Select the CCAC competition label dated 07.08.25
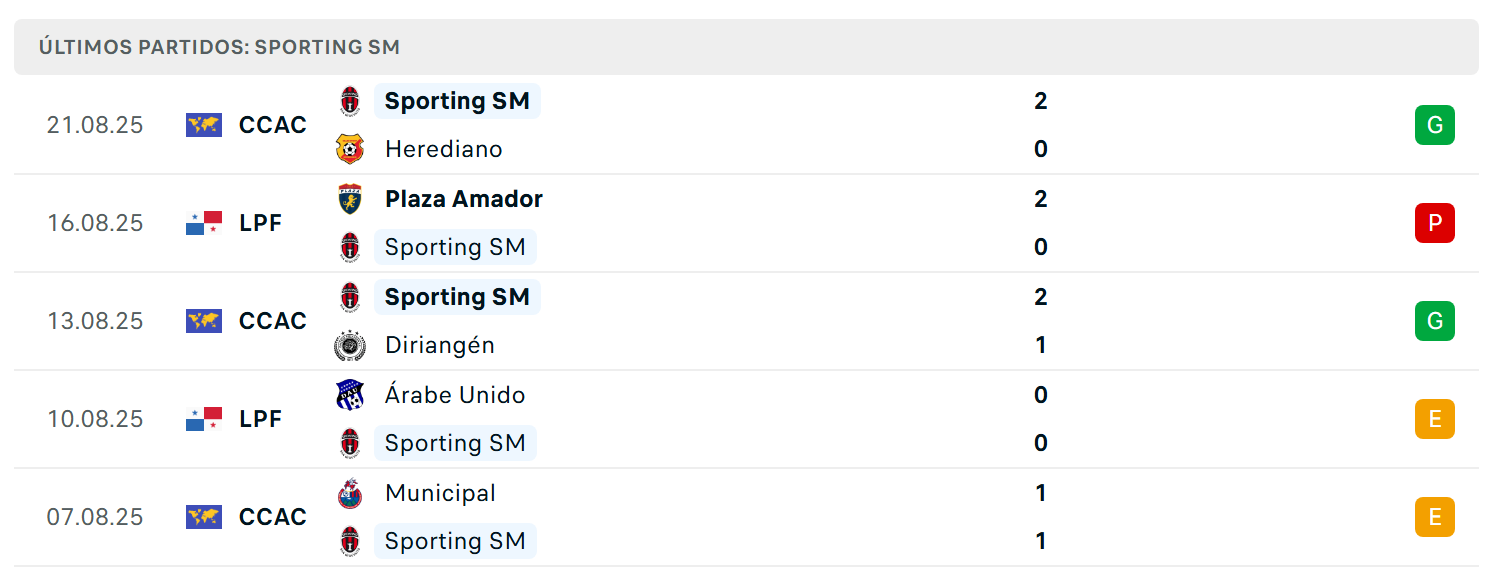Viewport: 1492px width, 580px height. pyautogui.click(x=273, y=517)
